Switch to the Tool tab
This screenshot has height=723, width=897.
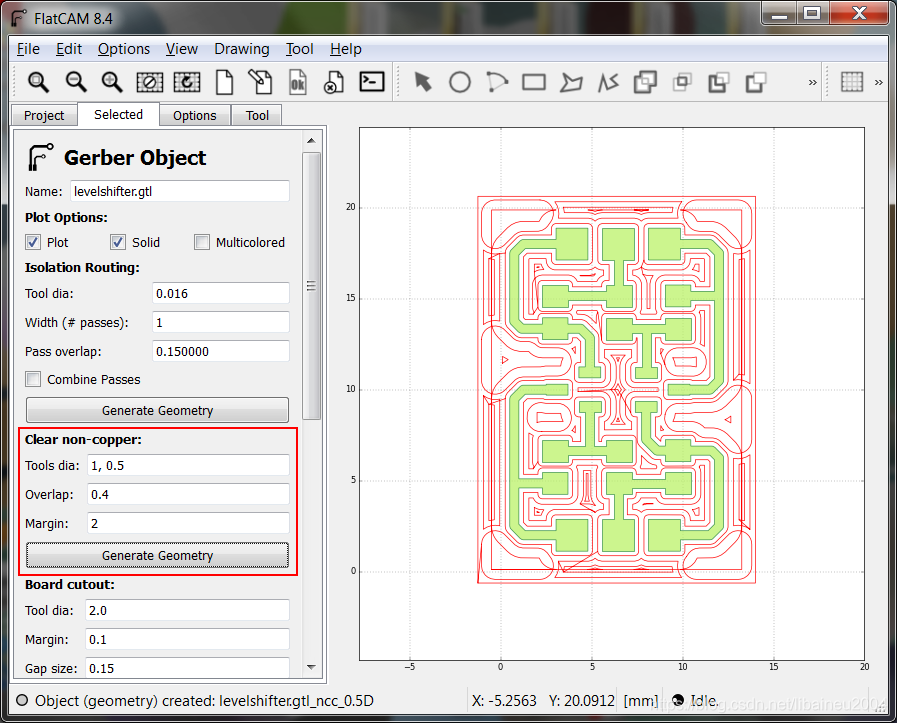257,116
